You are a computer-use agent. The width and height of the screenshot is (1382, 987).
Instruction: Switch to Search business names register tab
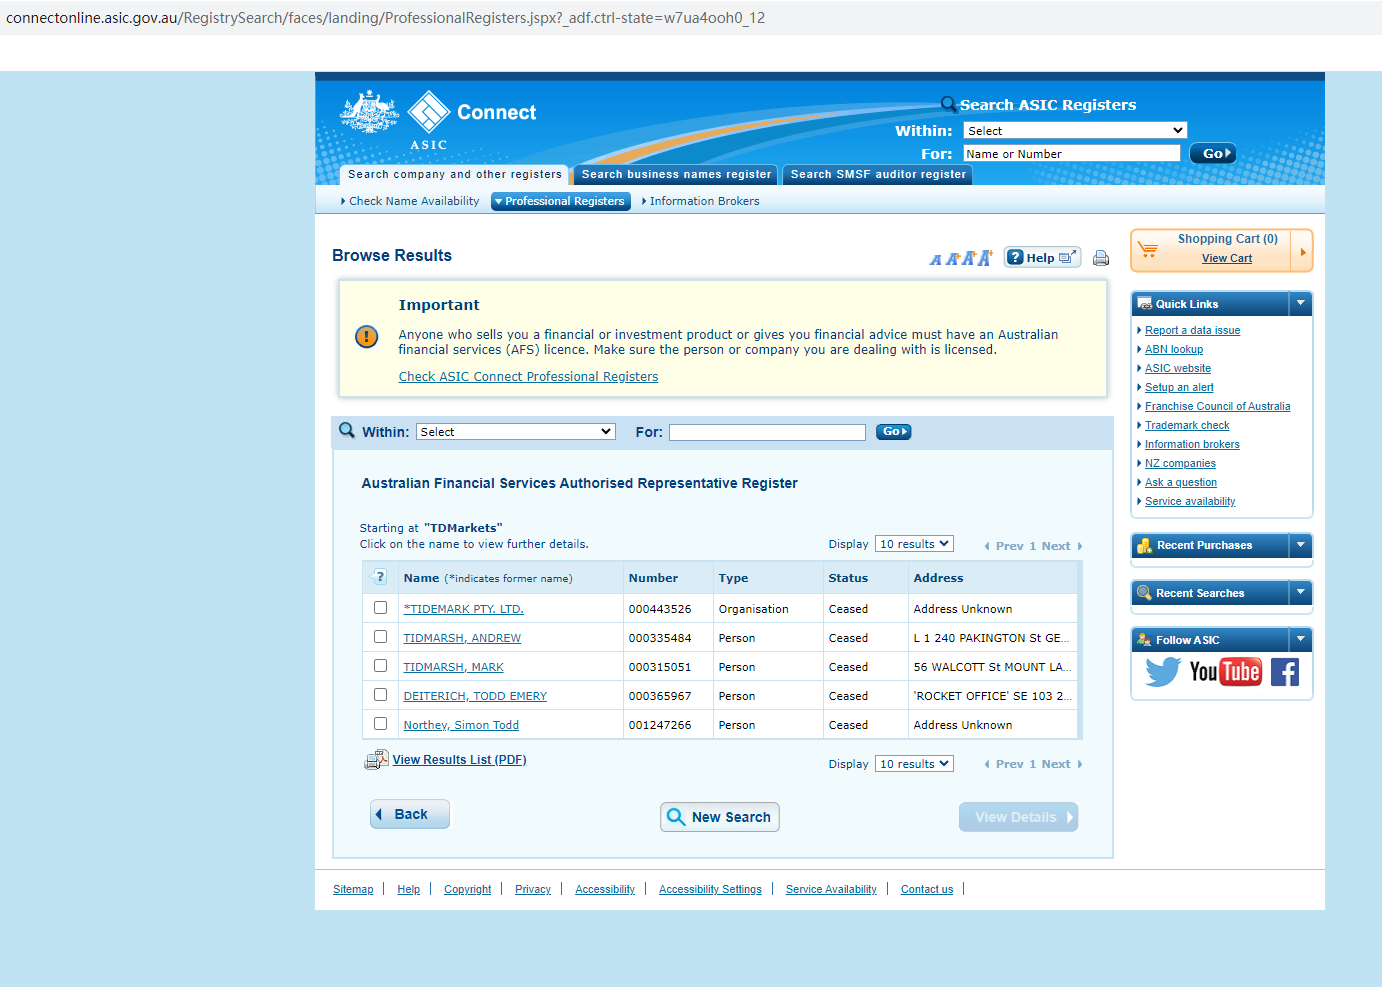tap(676, 175)
